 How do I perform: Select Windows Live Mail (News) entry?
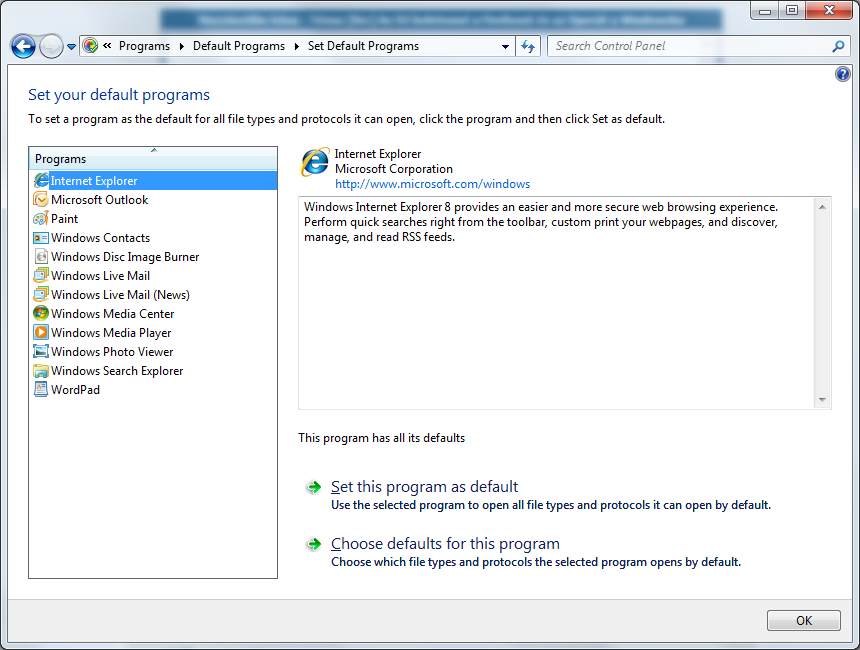click(x=120, y=295)
